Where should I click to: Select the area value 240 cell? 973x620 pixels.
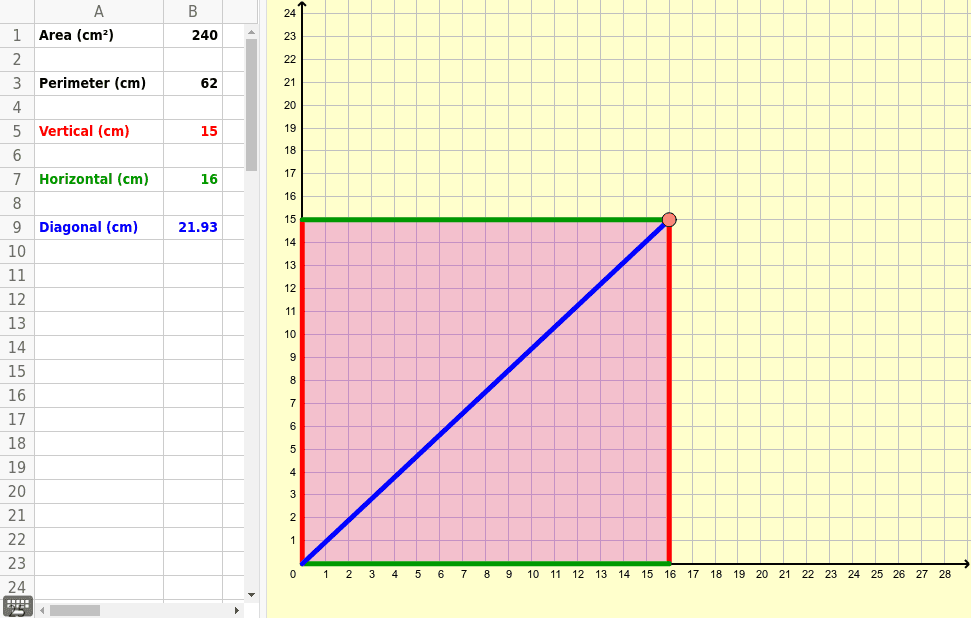click(x=193, y=35)
